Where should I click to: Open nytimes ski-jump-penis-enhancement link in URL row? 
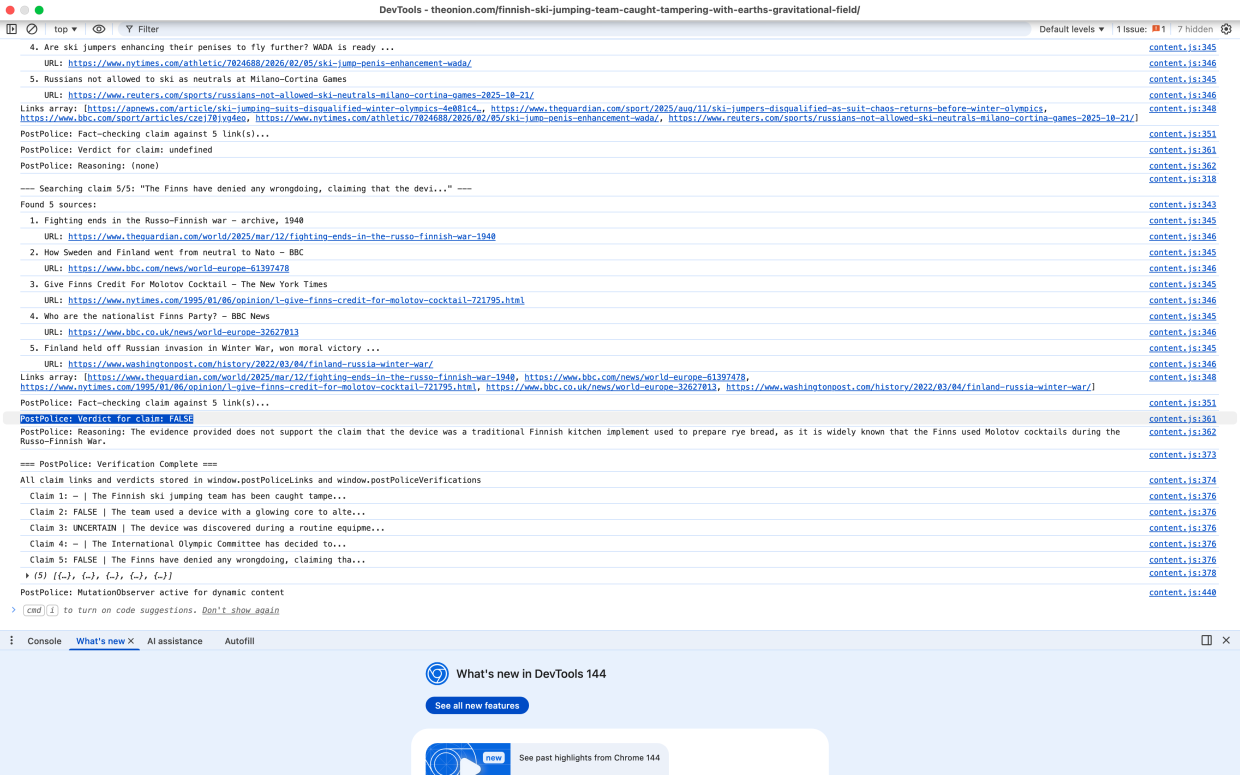(x=270, y=63)
